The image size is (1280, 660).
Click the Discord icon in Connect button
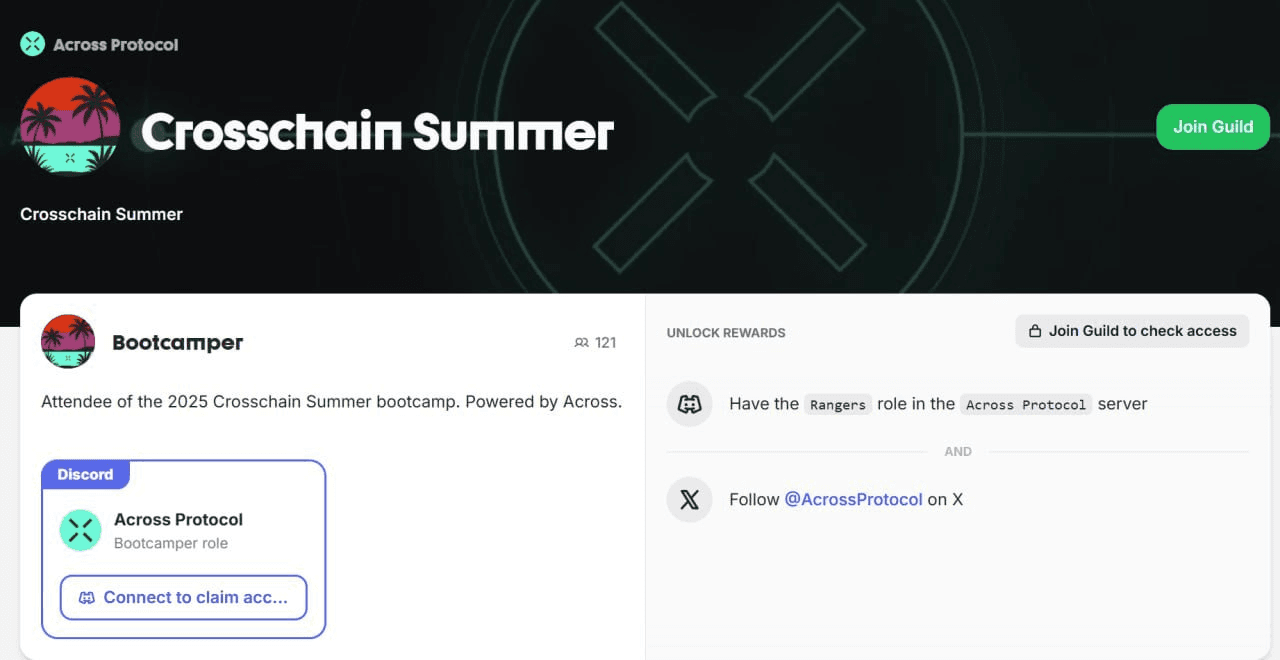87,598
